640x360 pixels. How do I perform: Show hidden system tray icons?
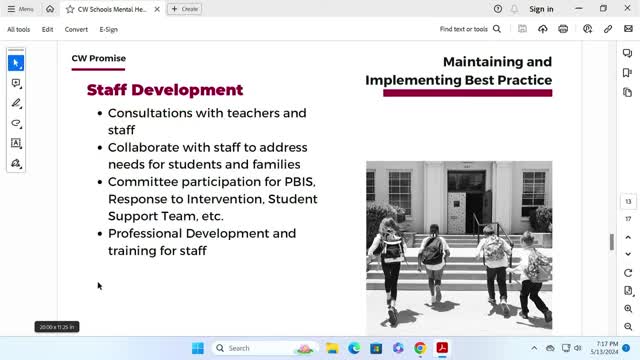534,348
